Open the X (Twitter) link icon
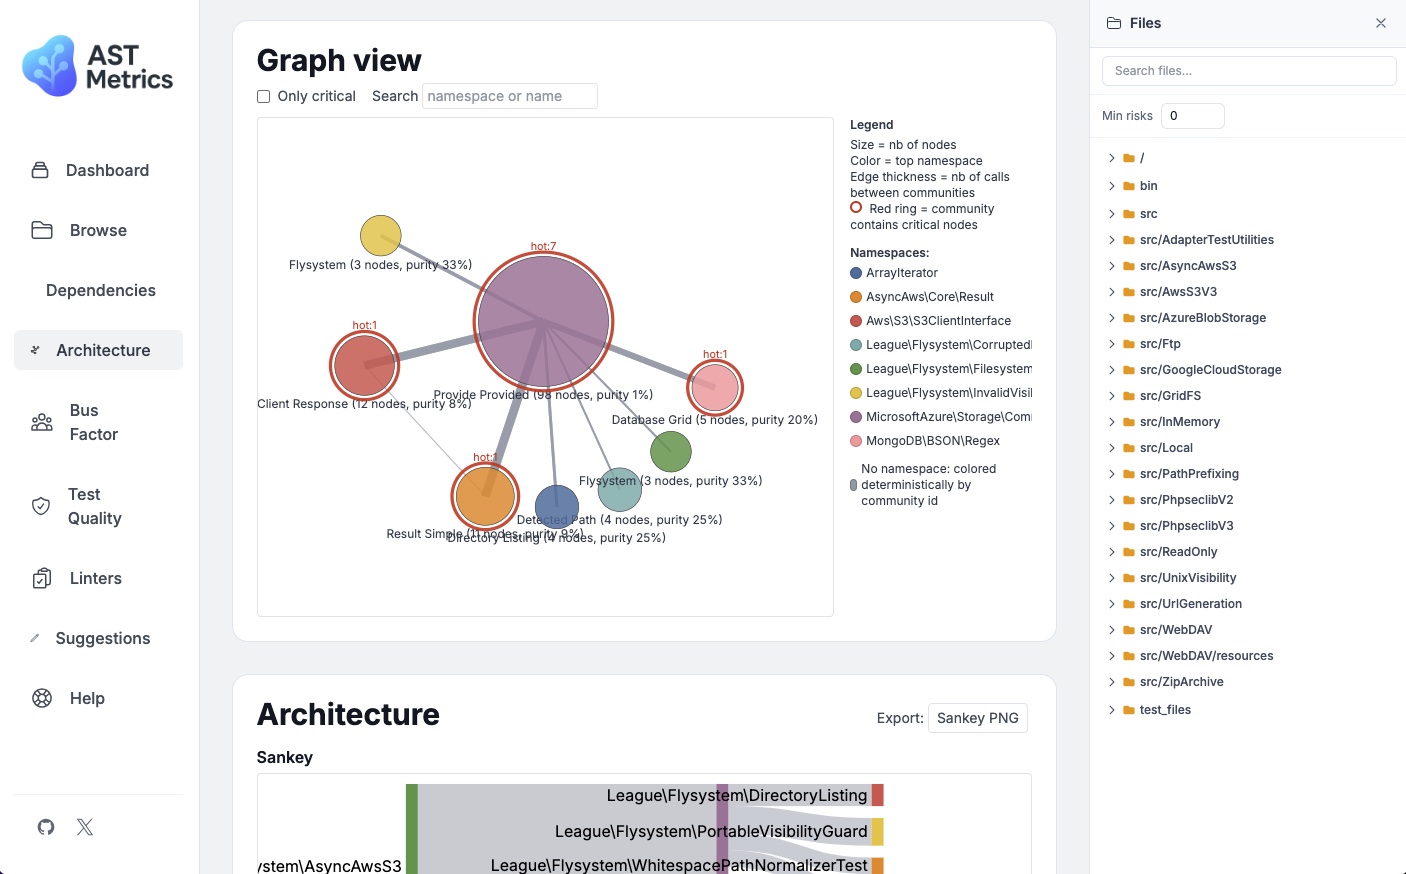The width and height of the screenshot is (1406, 874). (x=85, y=827)
